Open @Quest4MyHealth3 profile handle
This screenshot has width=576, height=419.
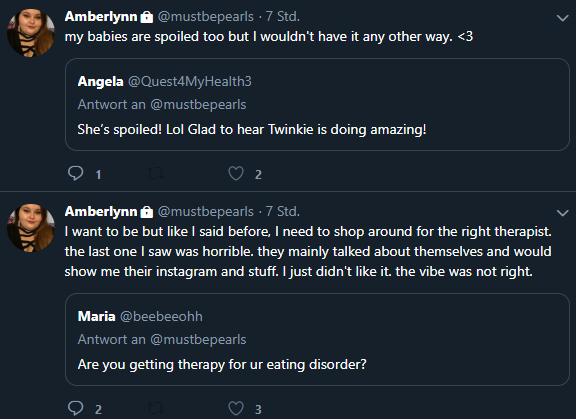click(190, 82)
